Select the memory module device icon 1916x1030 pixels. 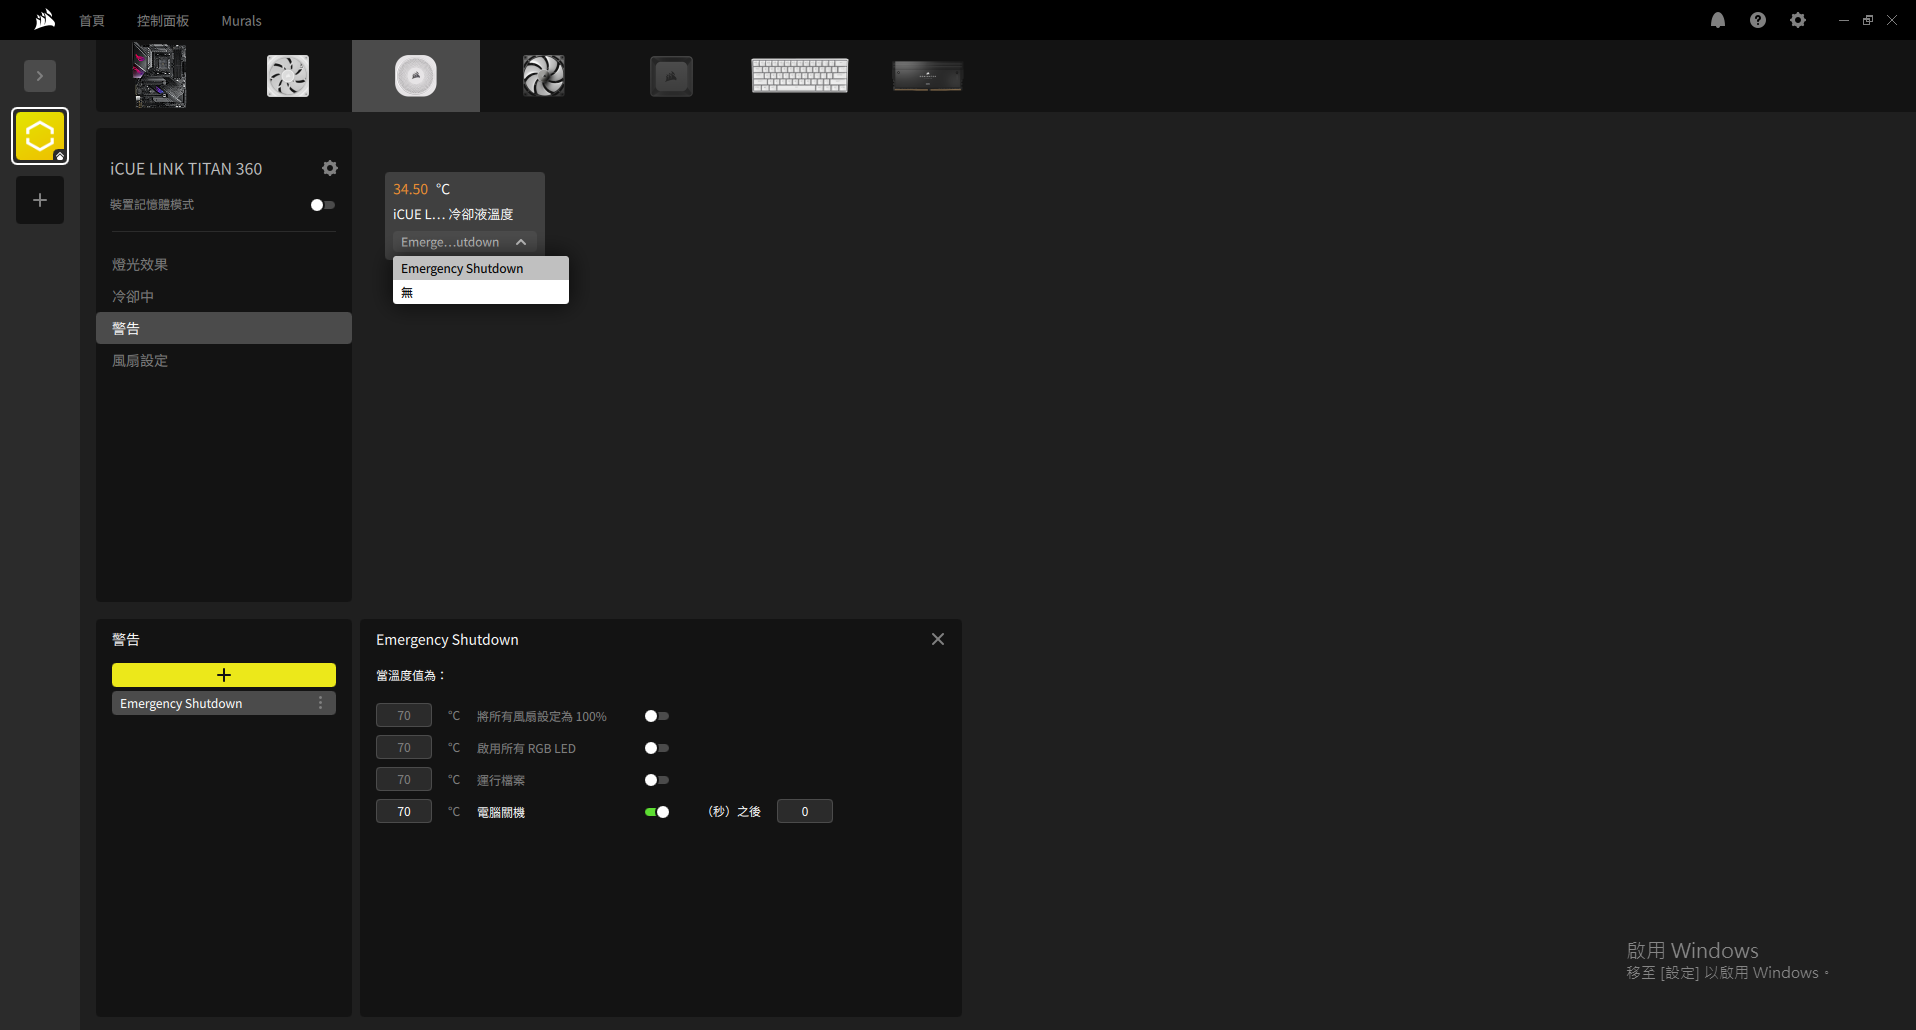click(x=927, y=76)
